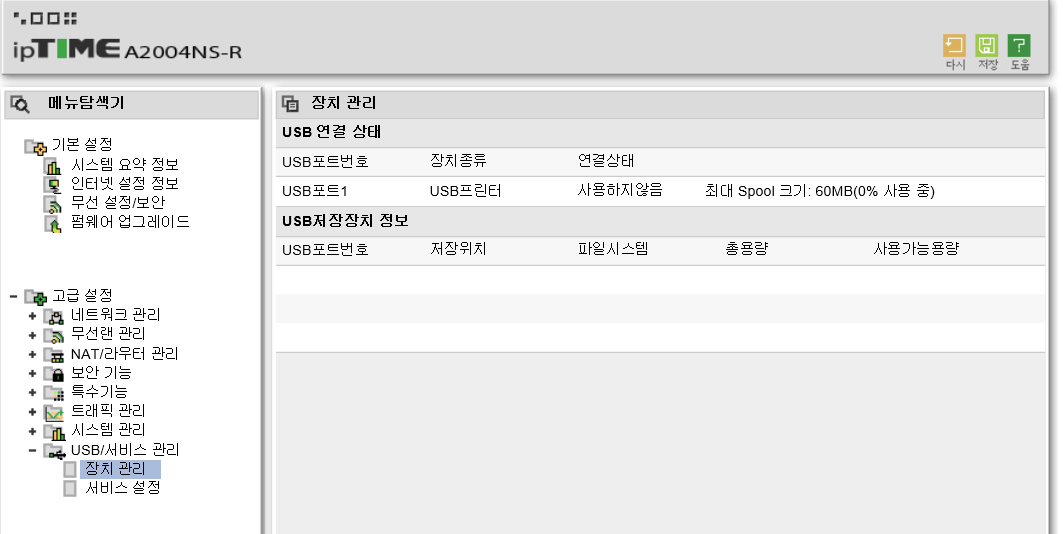1063x534 pixels.
Task: Open the 특수기능 menu entry
Action: click(x=99, y=392)
